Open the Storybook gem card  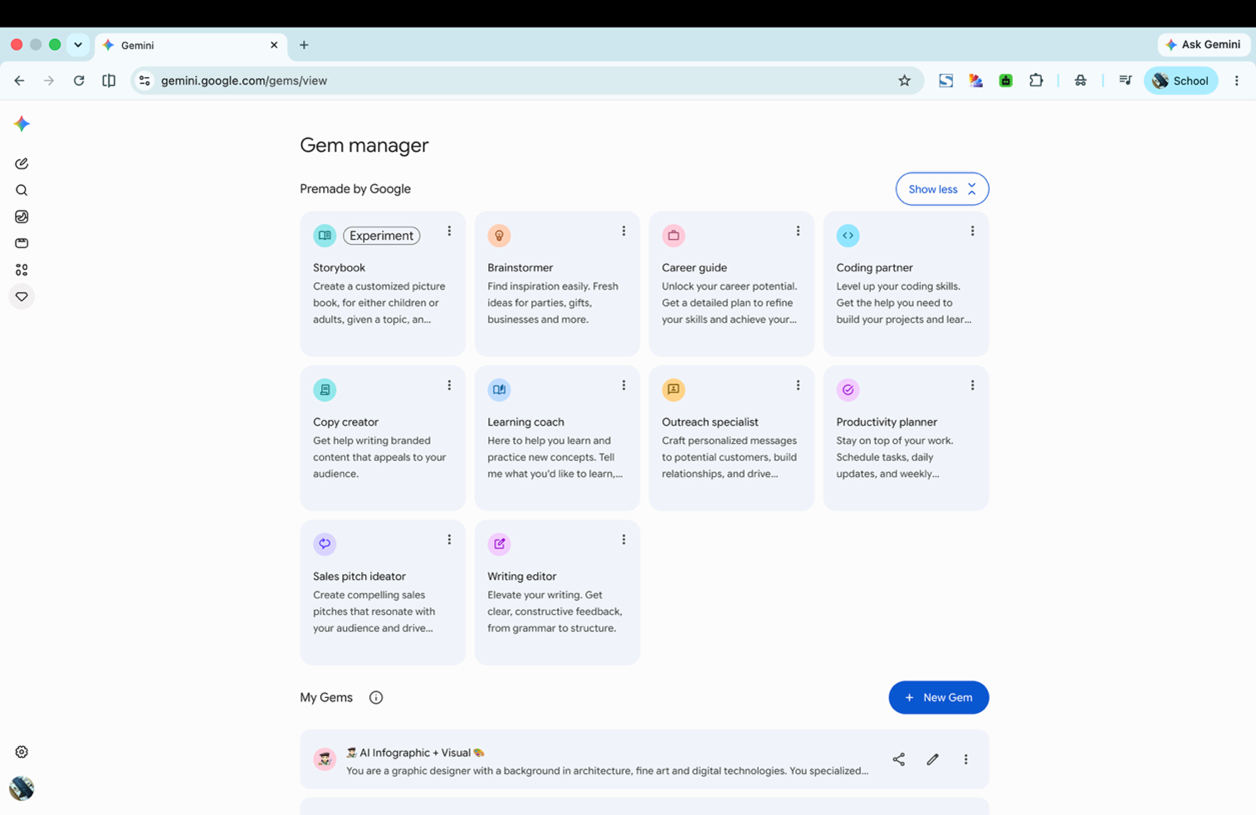click(x=383, y=284)
